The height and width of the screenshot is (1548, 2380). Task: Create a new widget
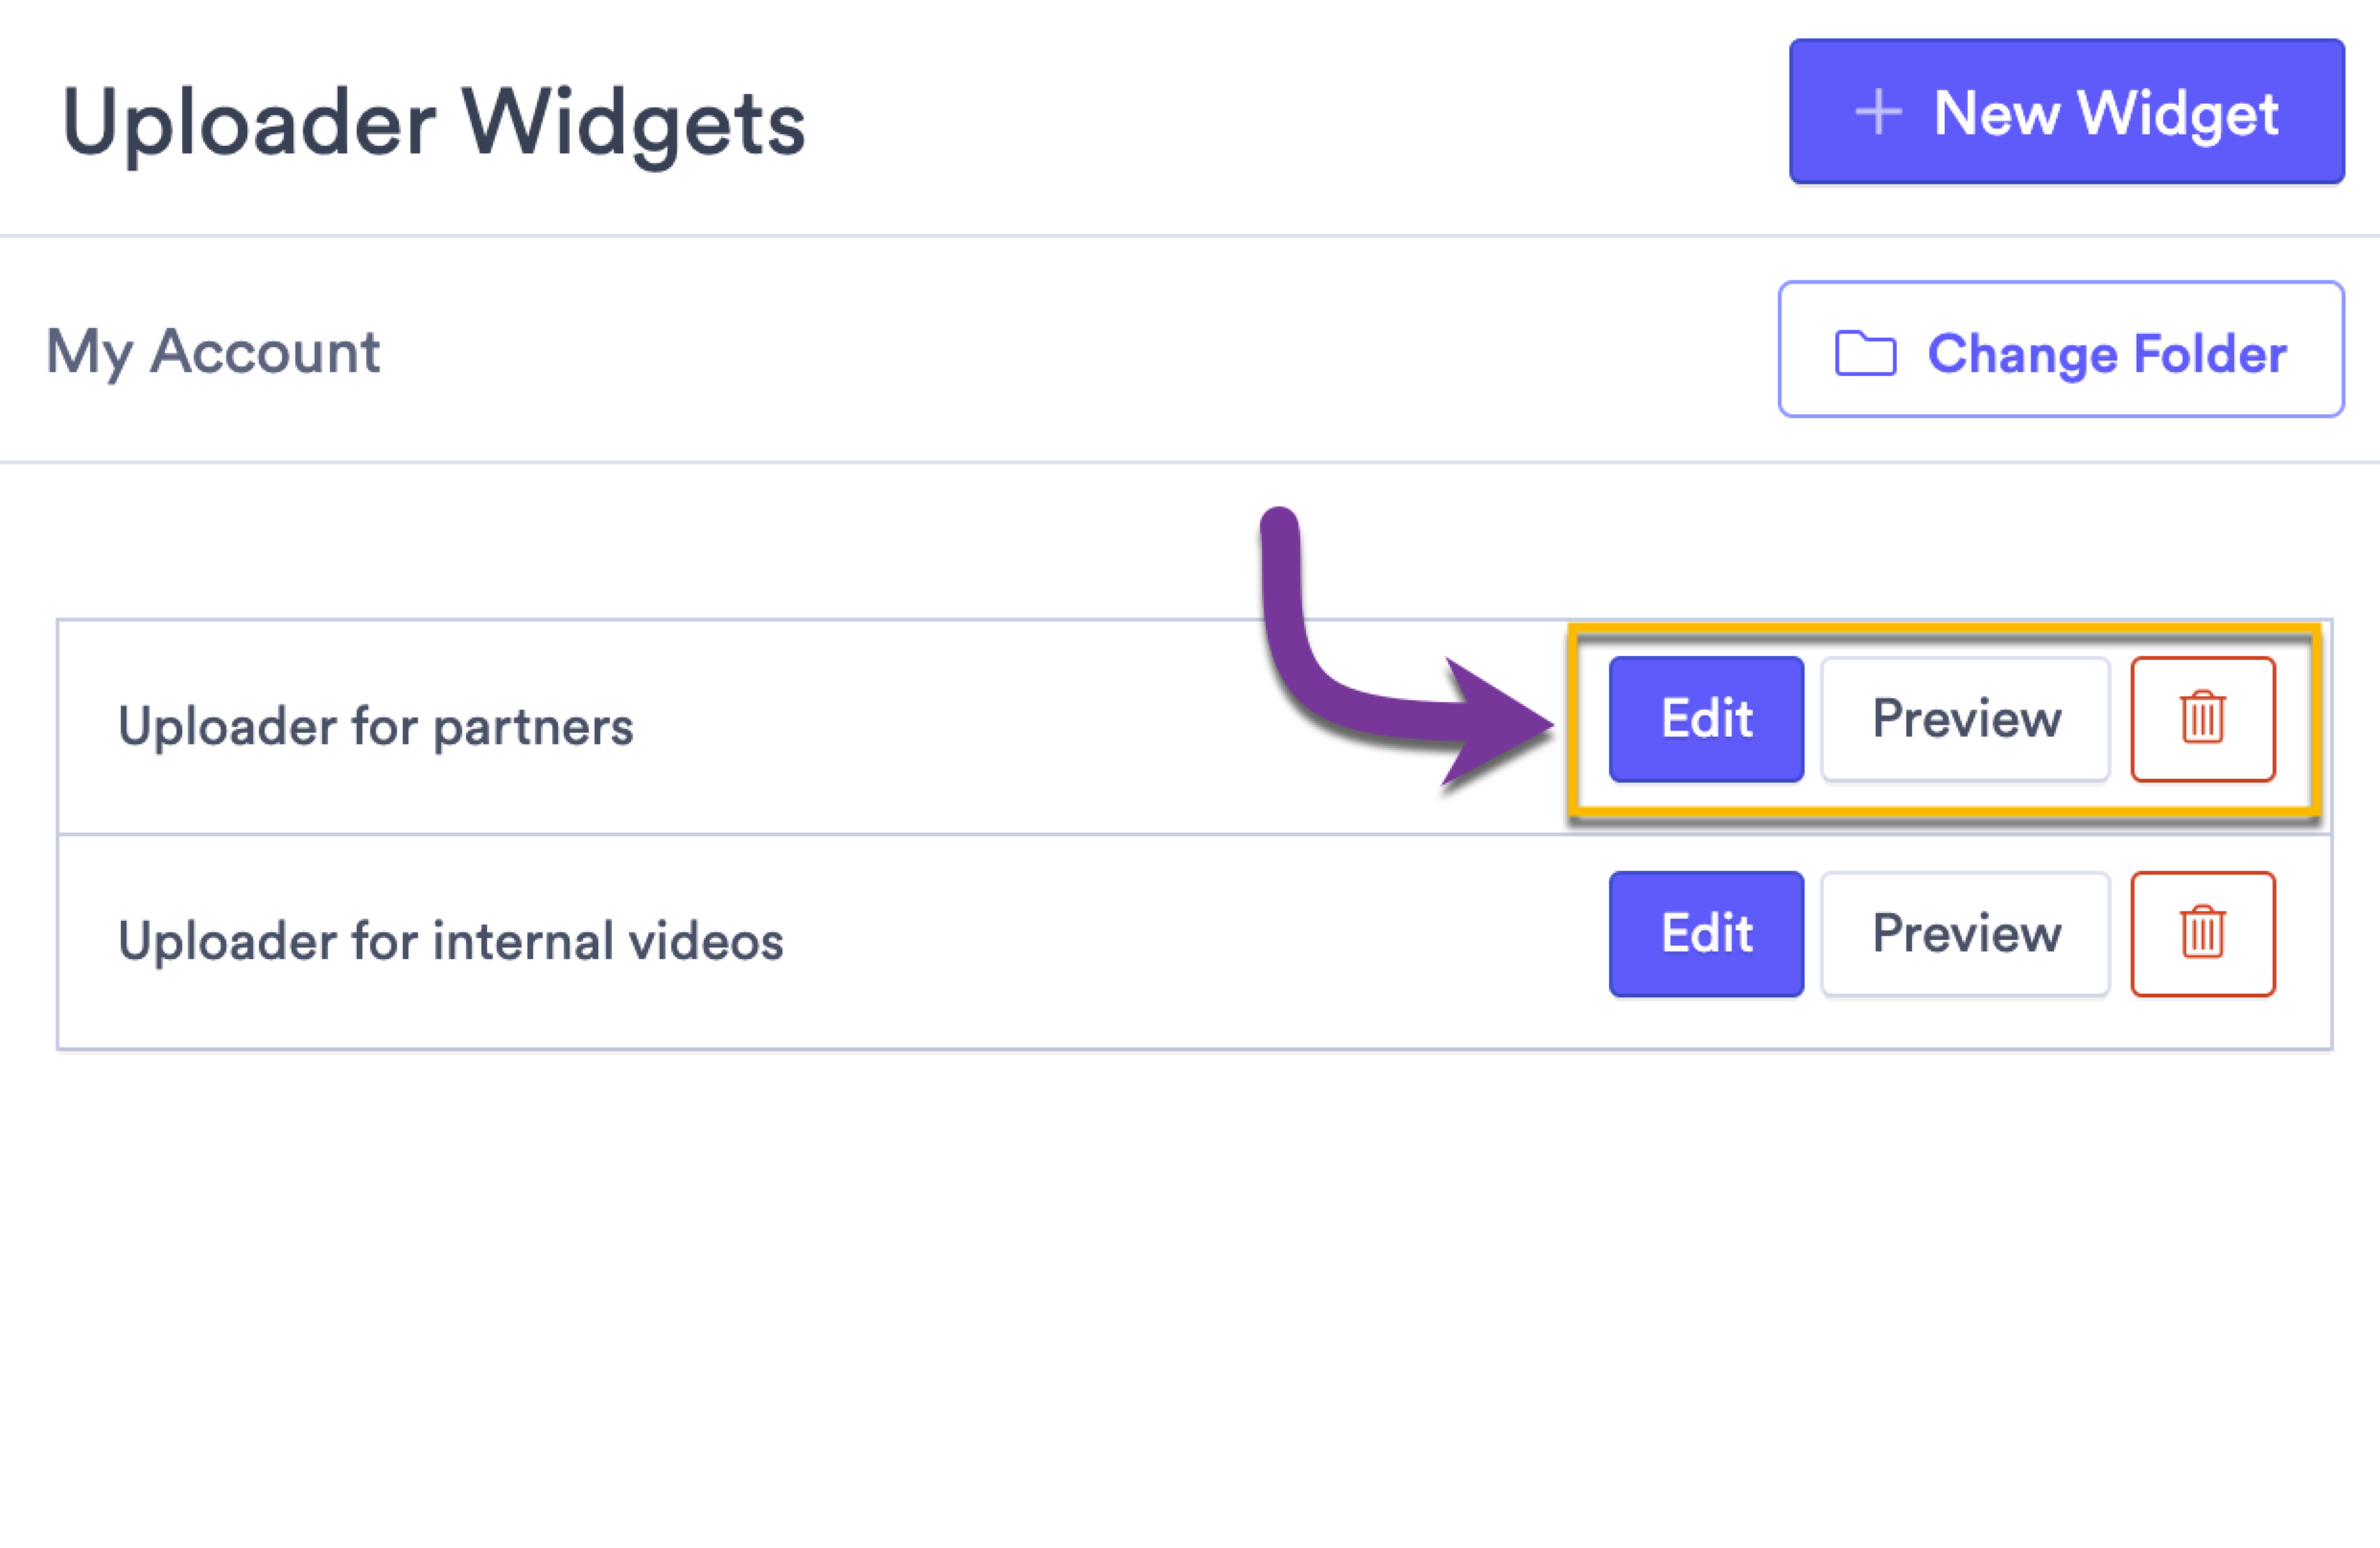pos(2066,112)
